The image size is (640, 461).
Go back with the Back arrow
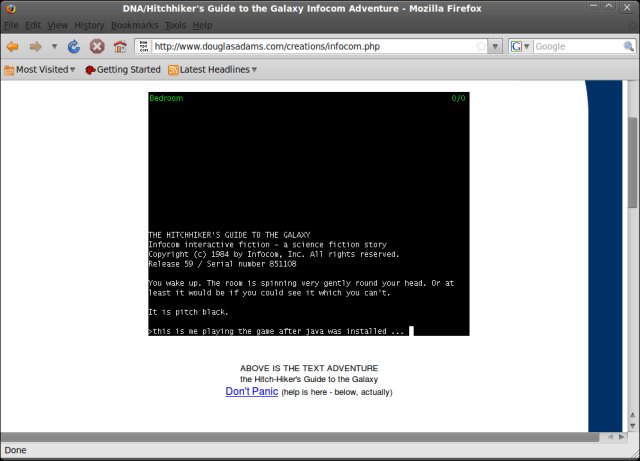tap(13, 47)
